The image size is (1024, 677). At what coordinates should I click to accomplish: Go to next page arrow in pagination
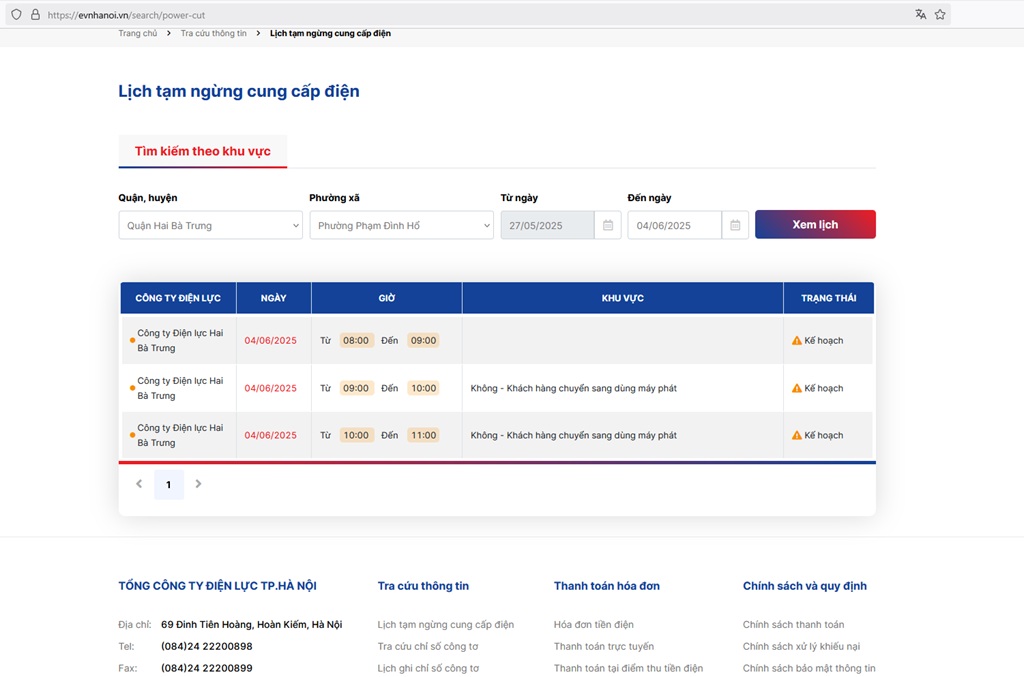tap(198, 484)
